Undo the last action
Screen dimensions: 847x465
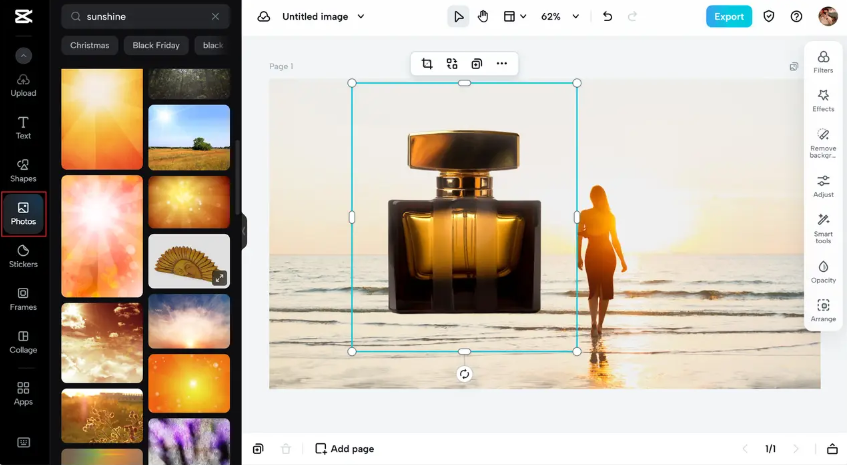[x=607, y=17]
